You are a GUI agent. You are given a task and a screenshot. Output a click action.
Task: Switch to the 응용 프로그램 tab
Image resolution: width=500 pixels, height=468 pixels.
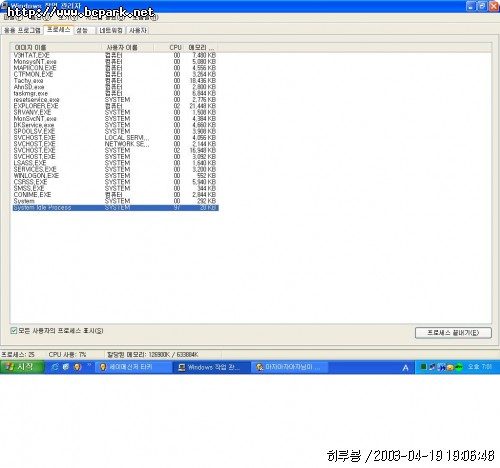(x=22, y=30)
